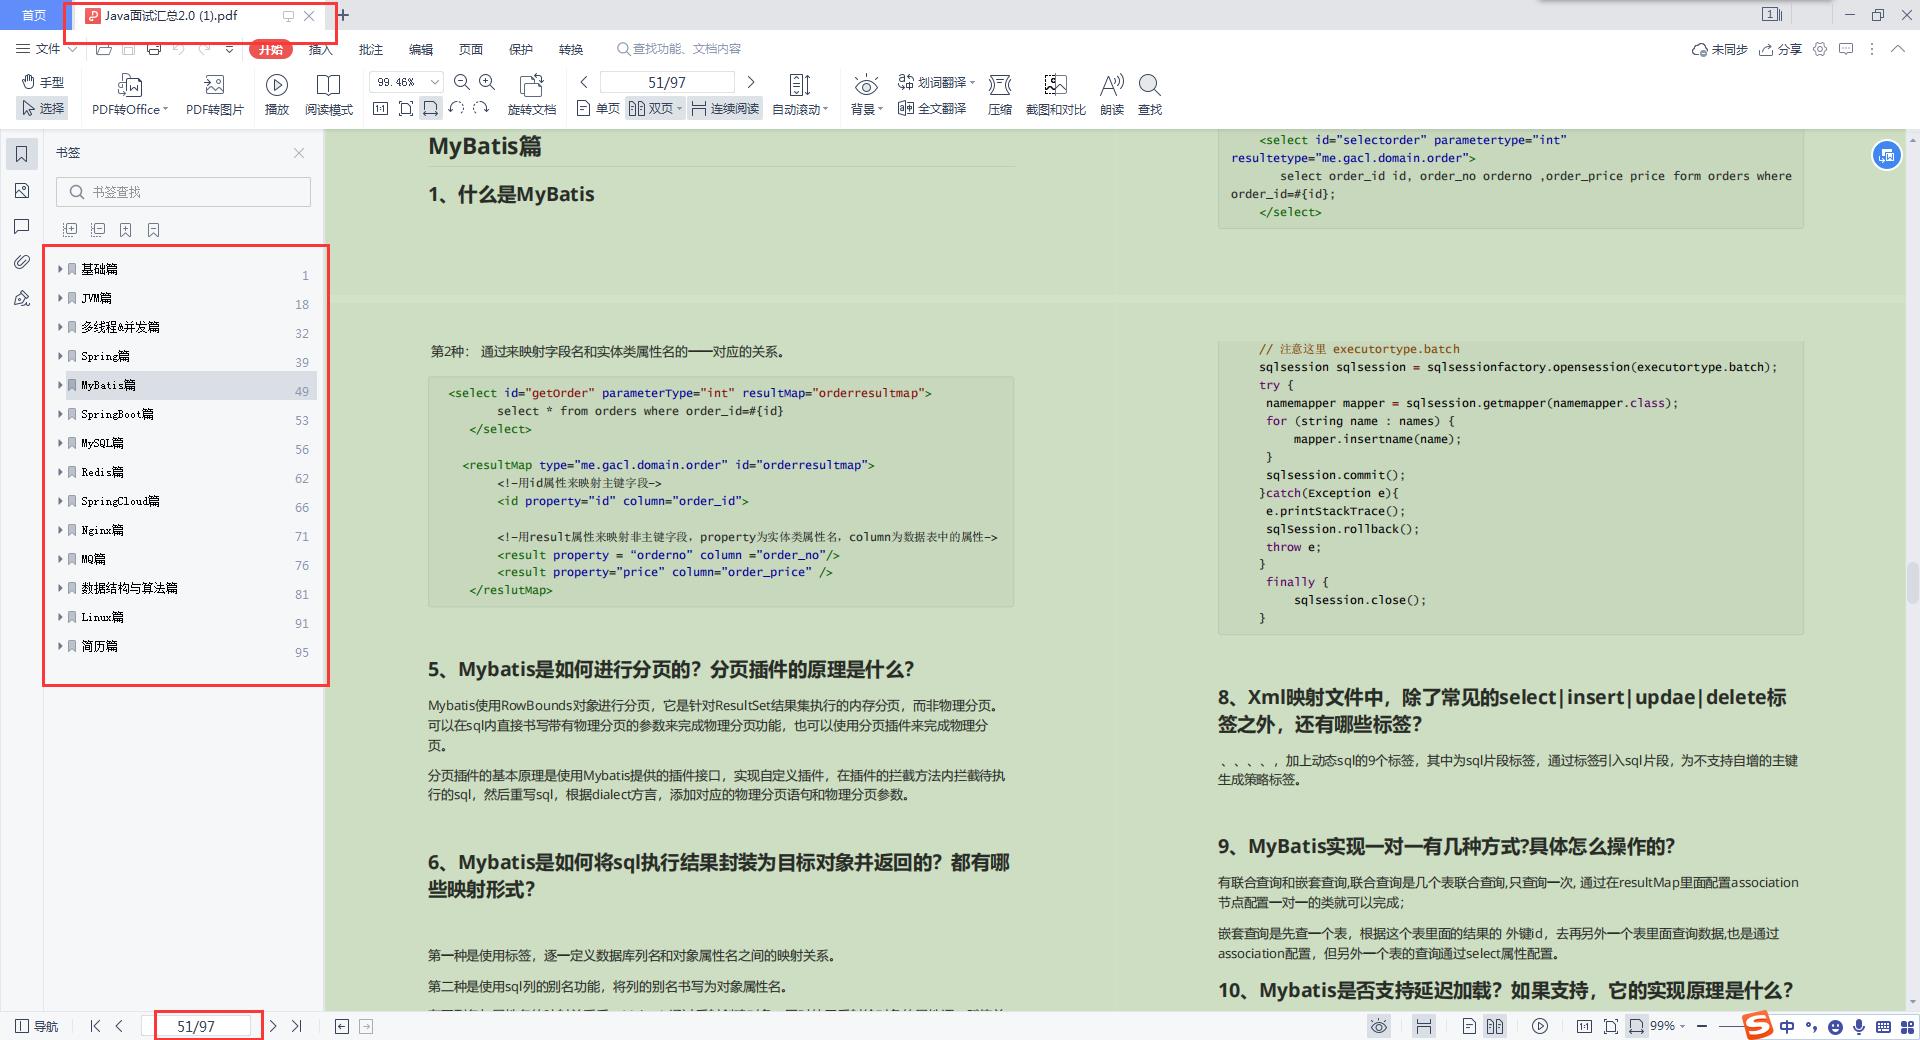
Task: Open the print icon in quick access bar
Action: coord(153,49)
